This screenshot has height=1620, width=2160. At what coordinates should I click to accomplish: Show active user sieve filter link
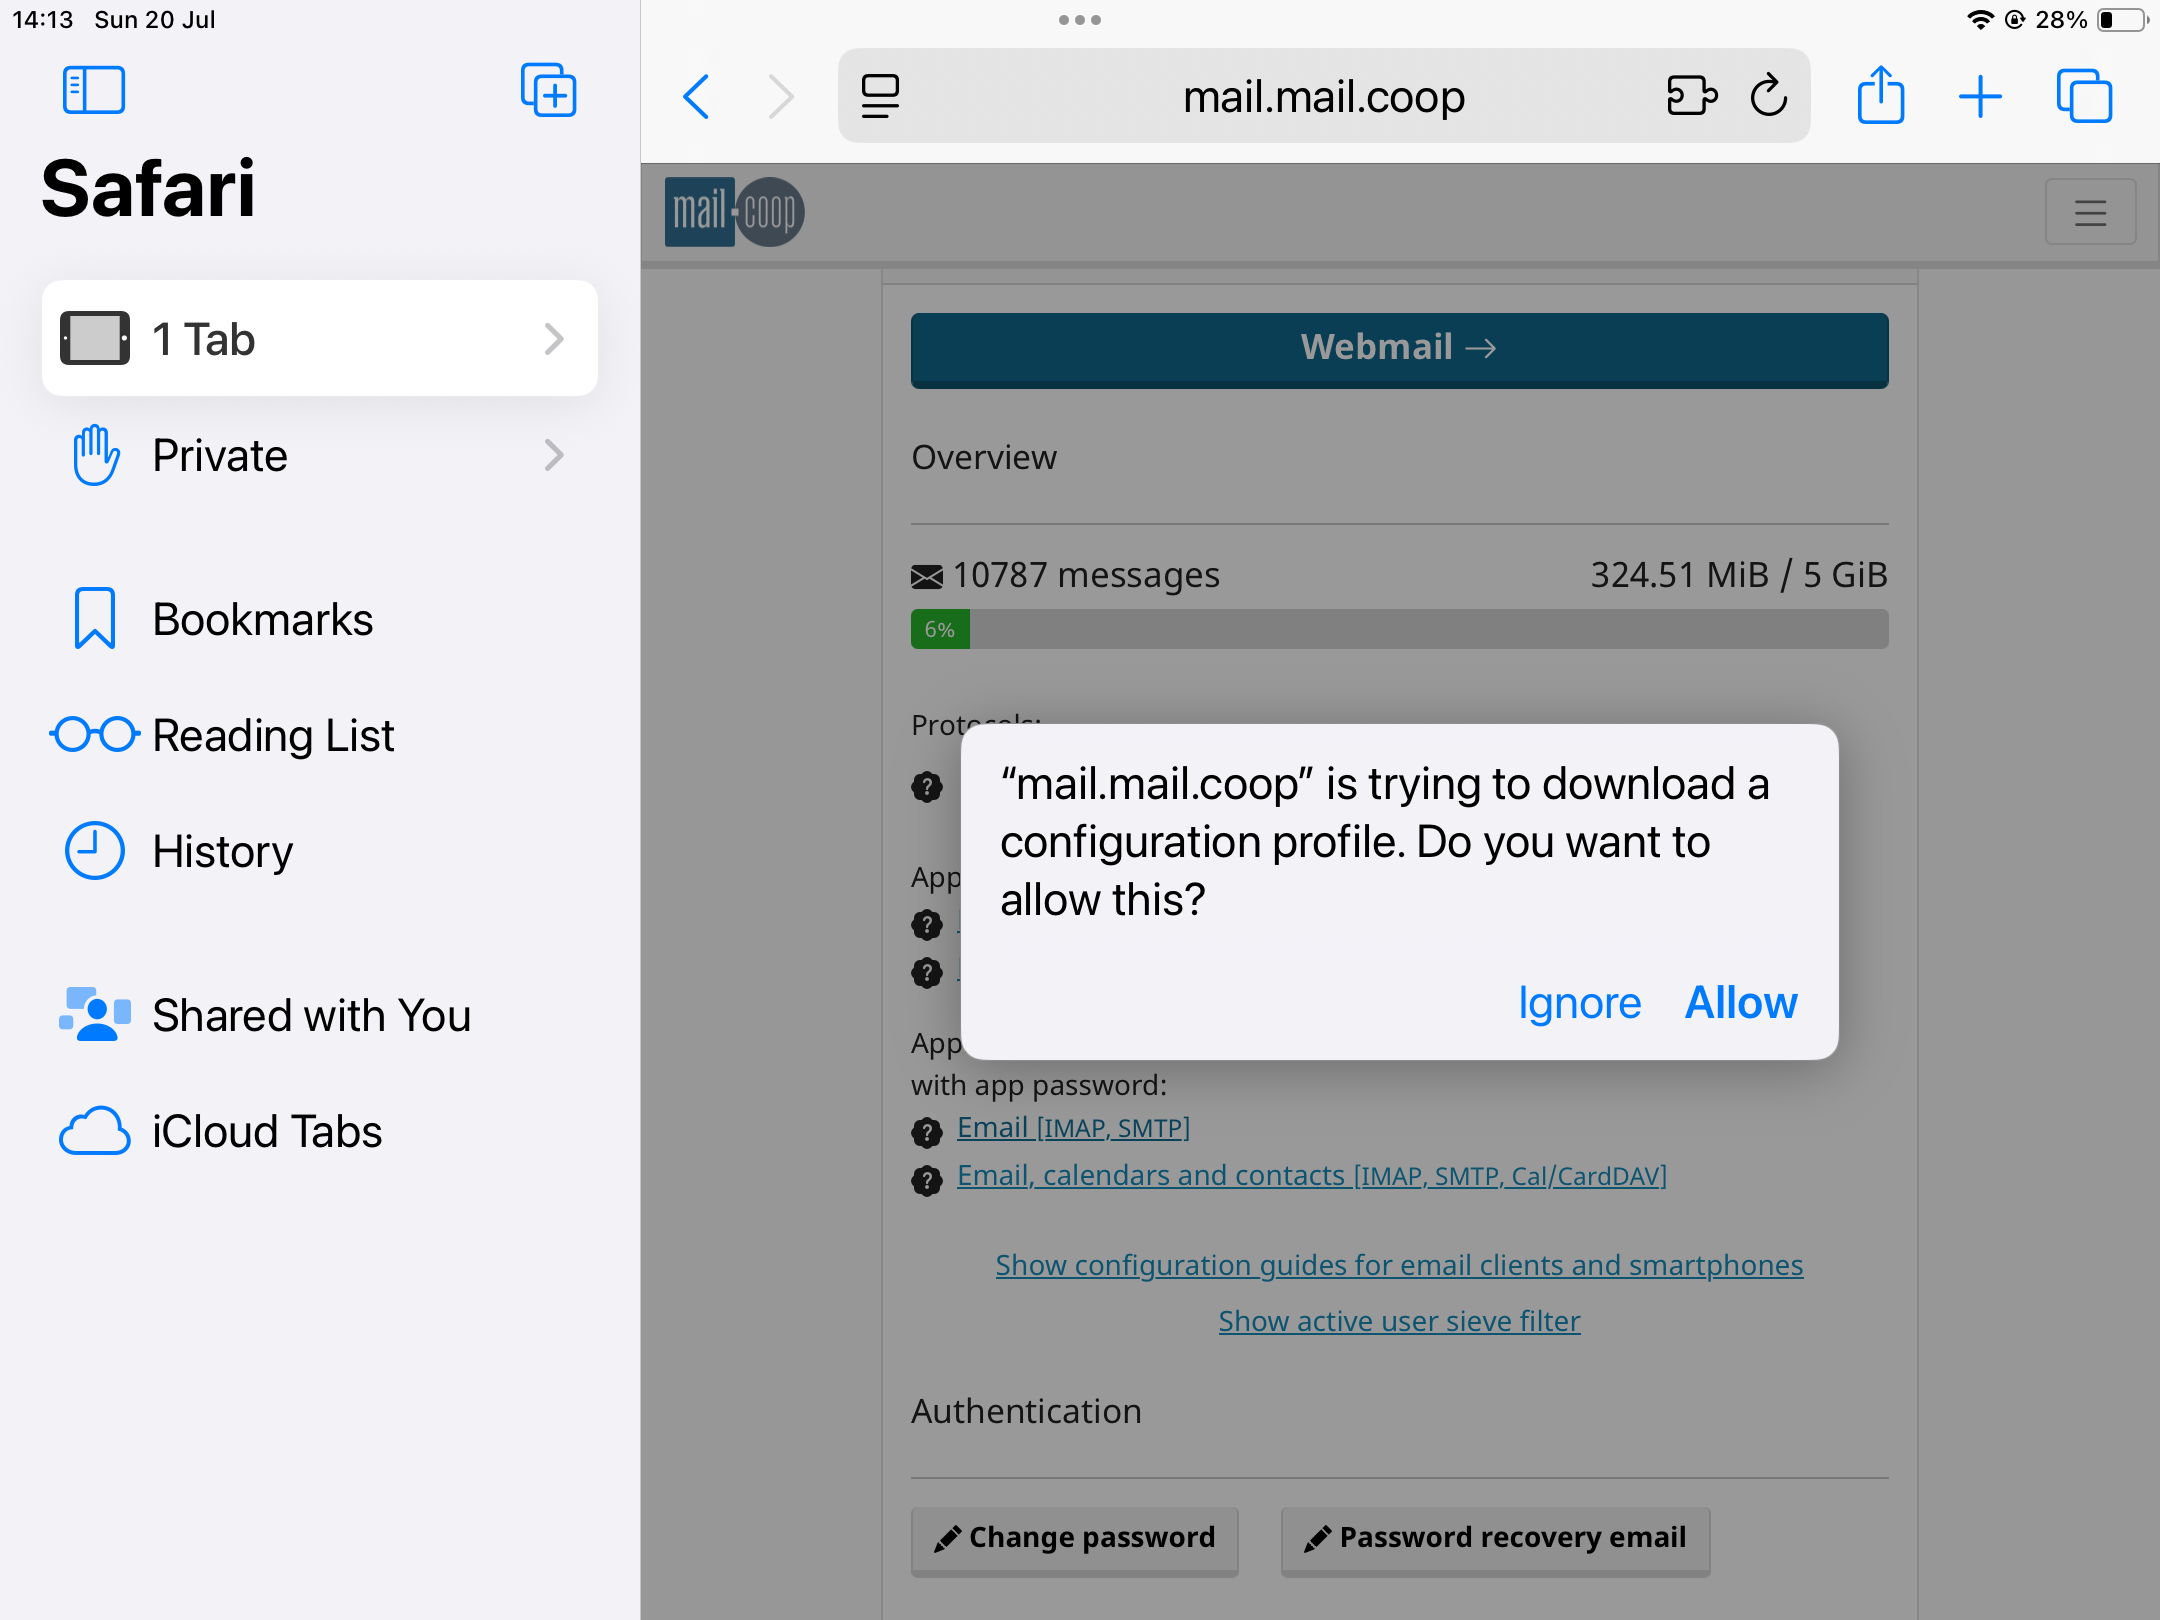pos(1399,1321)
